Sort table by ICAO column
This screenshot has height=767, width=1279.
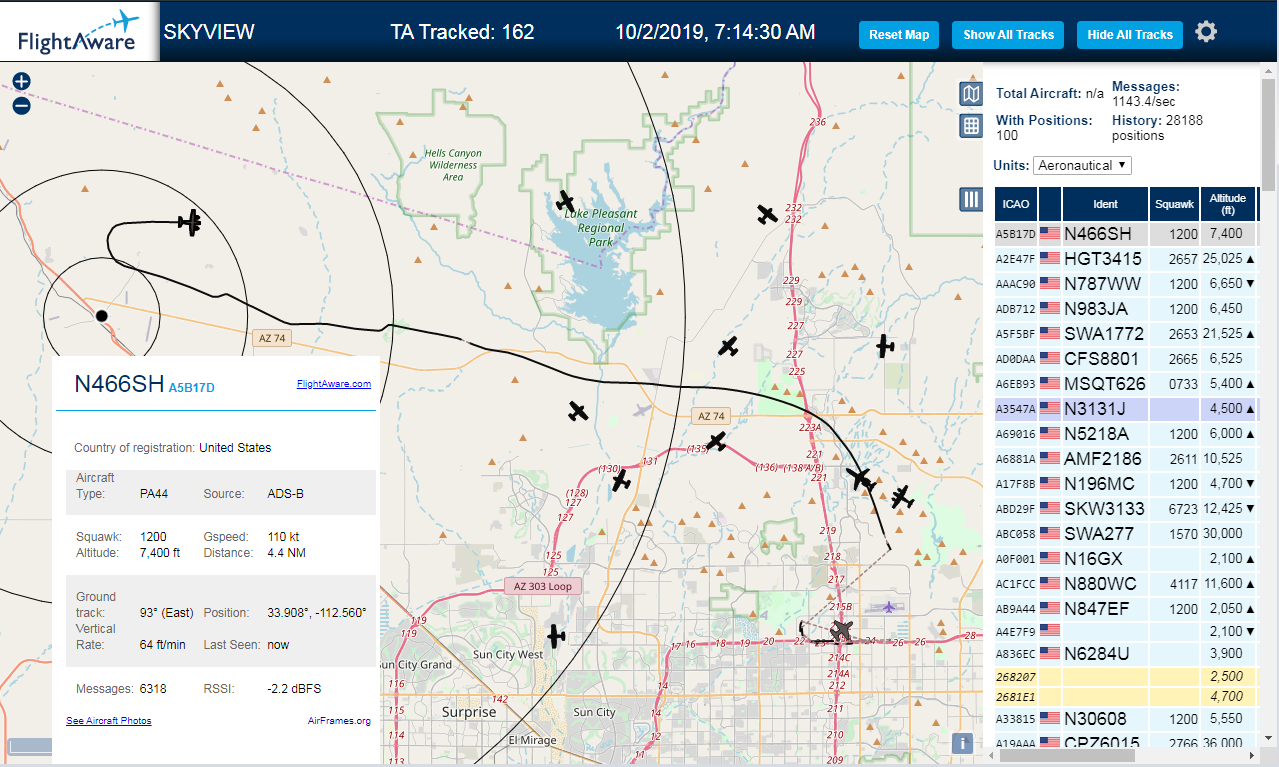1016,204
